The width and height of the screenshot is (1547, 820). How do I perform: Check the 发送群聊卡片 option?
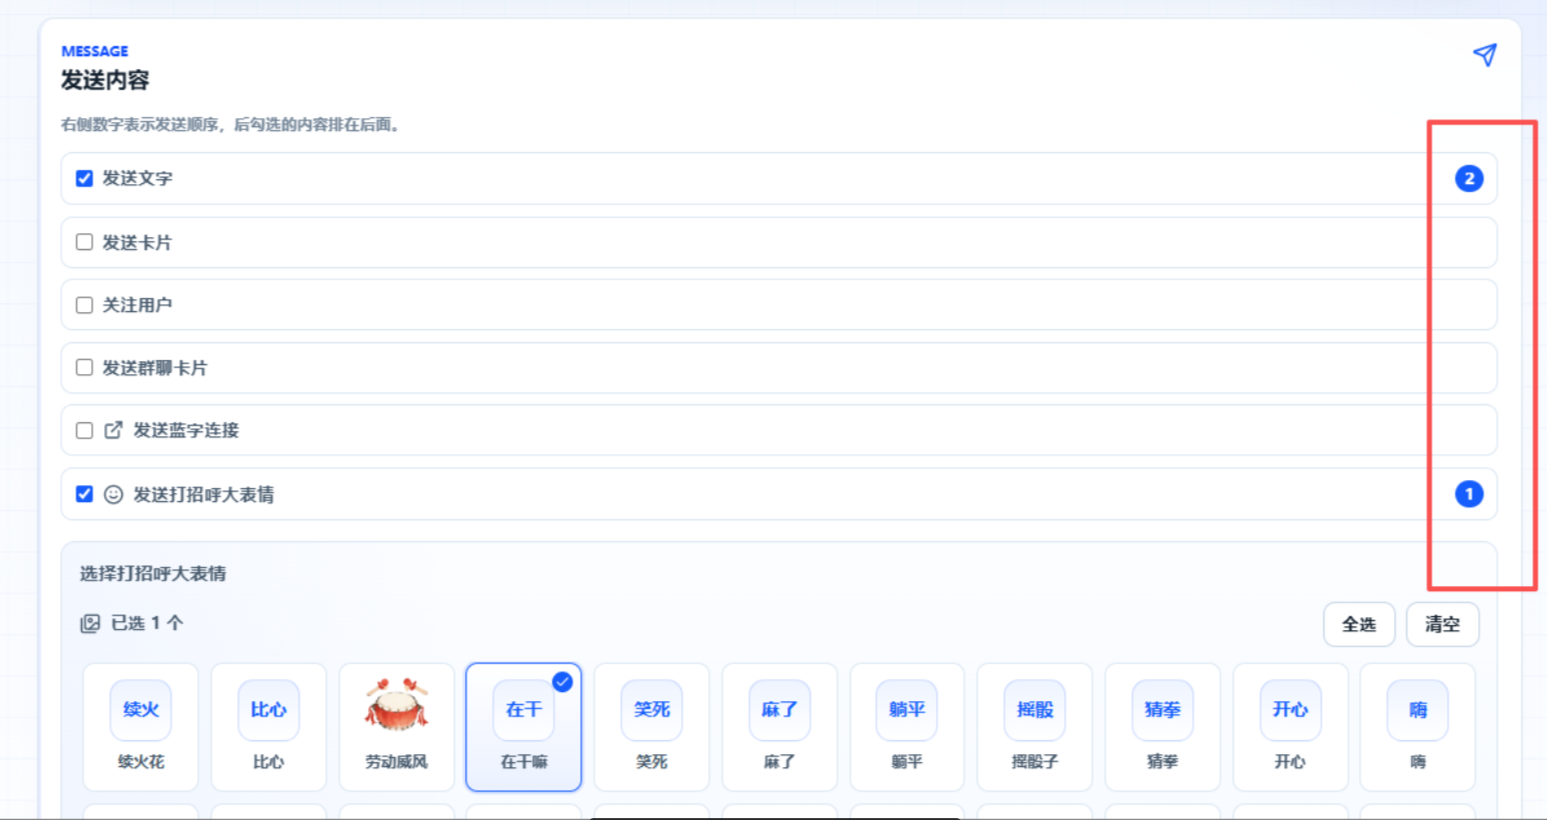click(x=85, y=368)
